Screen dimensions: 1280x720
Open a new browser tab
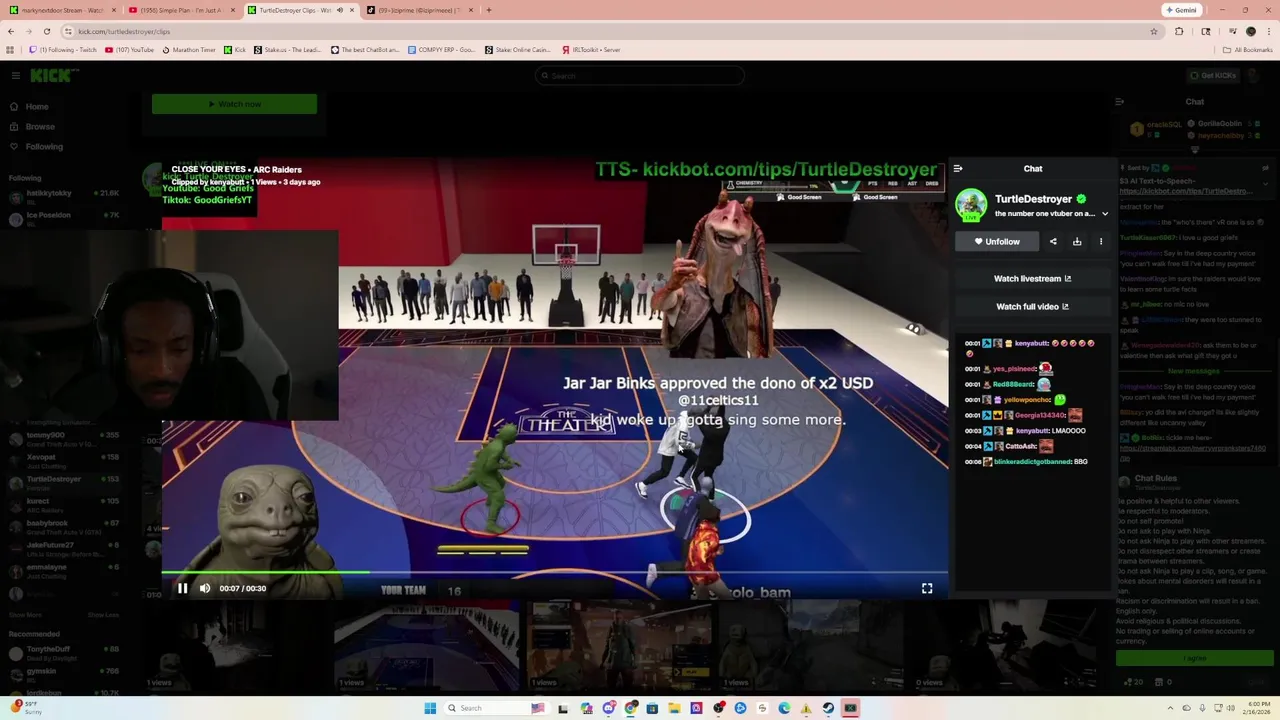point(488,10)
